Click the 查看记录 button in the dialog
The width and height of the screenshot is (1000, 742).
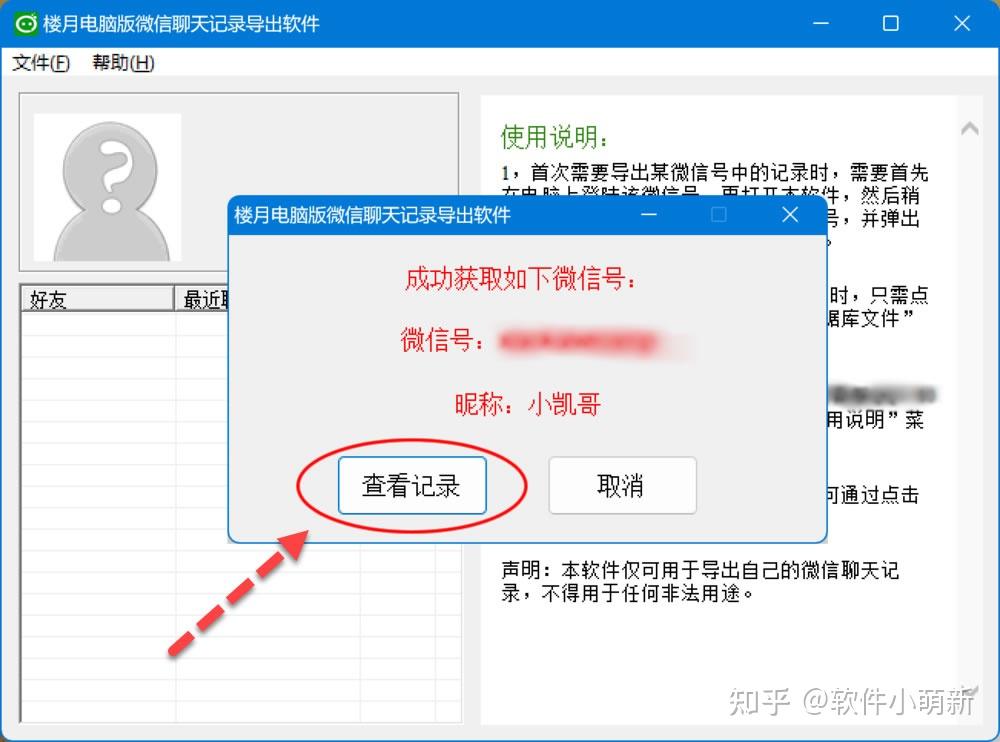412,484
